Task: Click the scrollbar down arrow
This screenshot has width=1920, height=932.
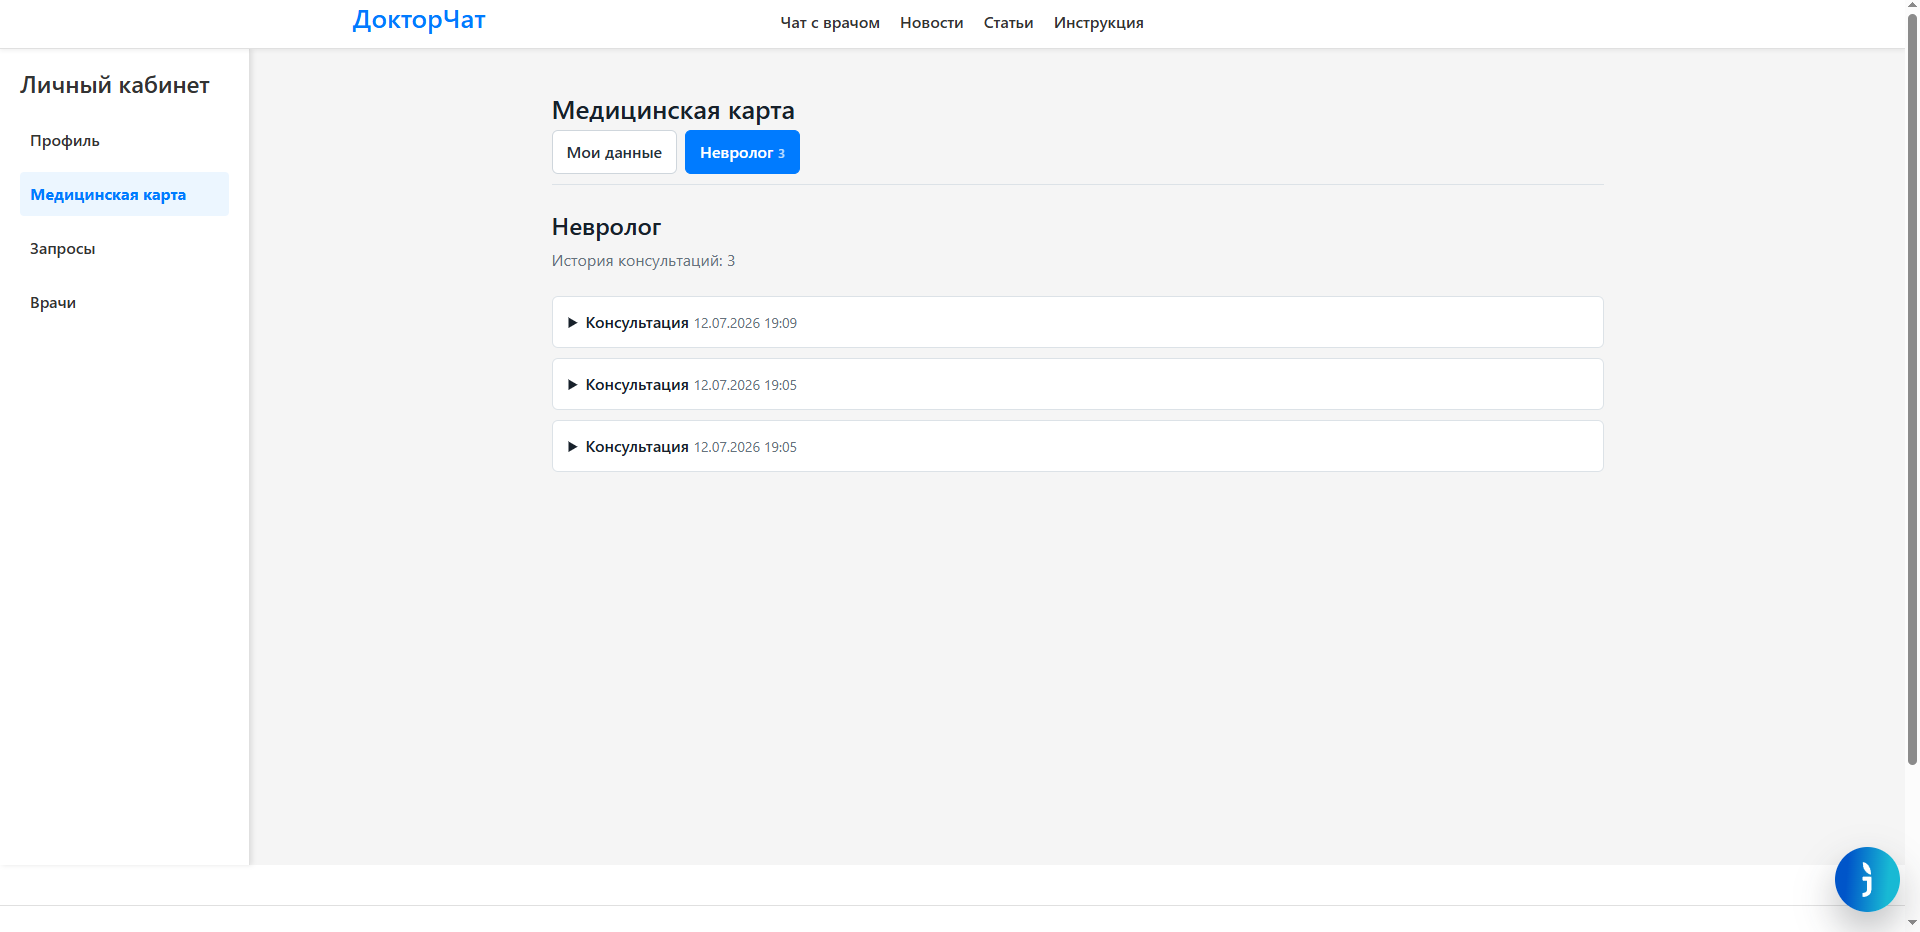Action: tap(1912, 923)
